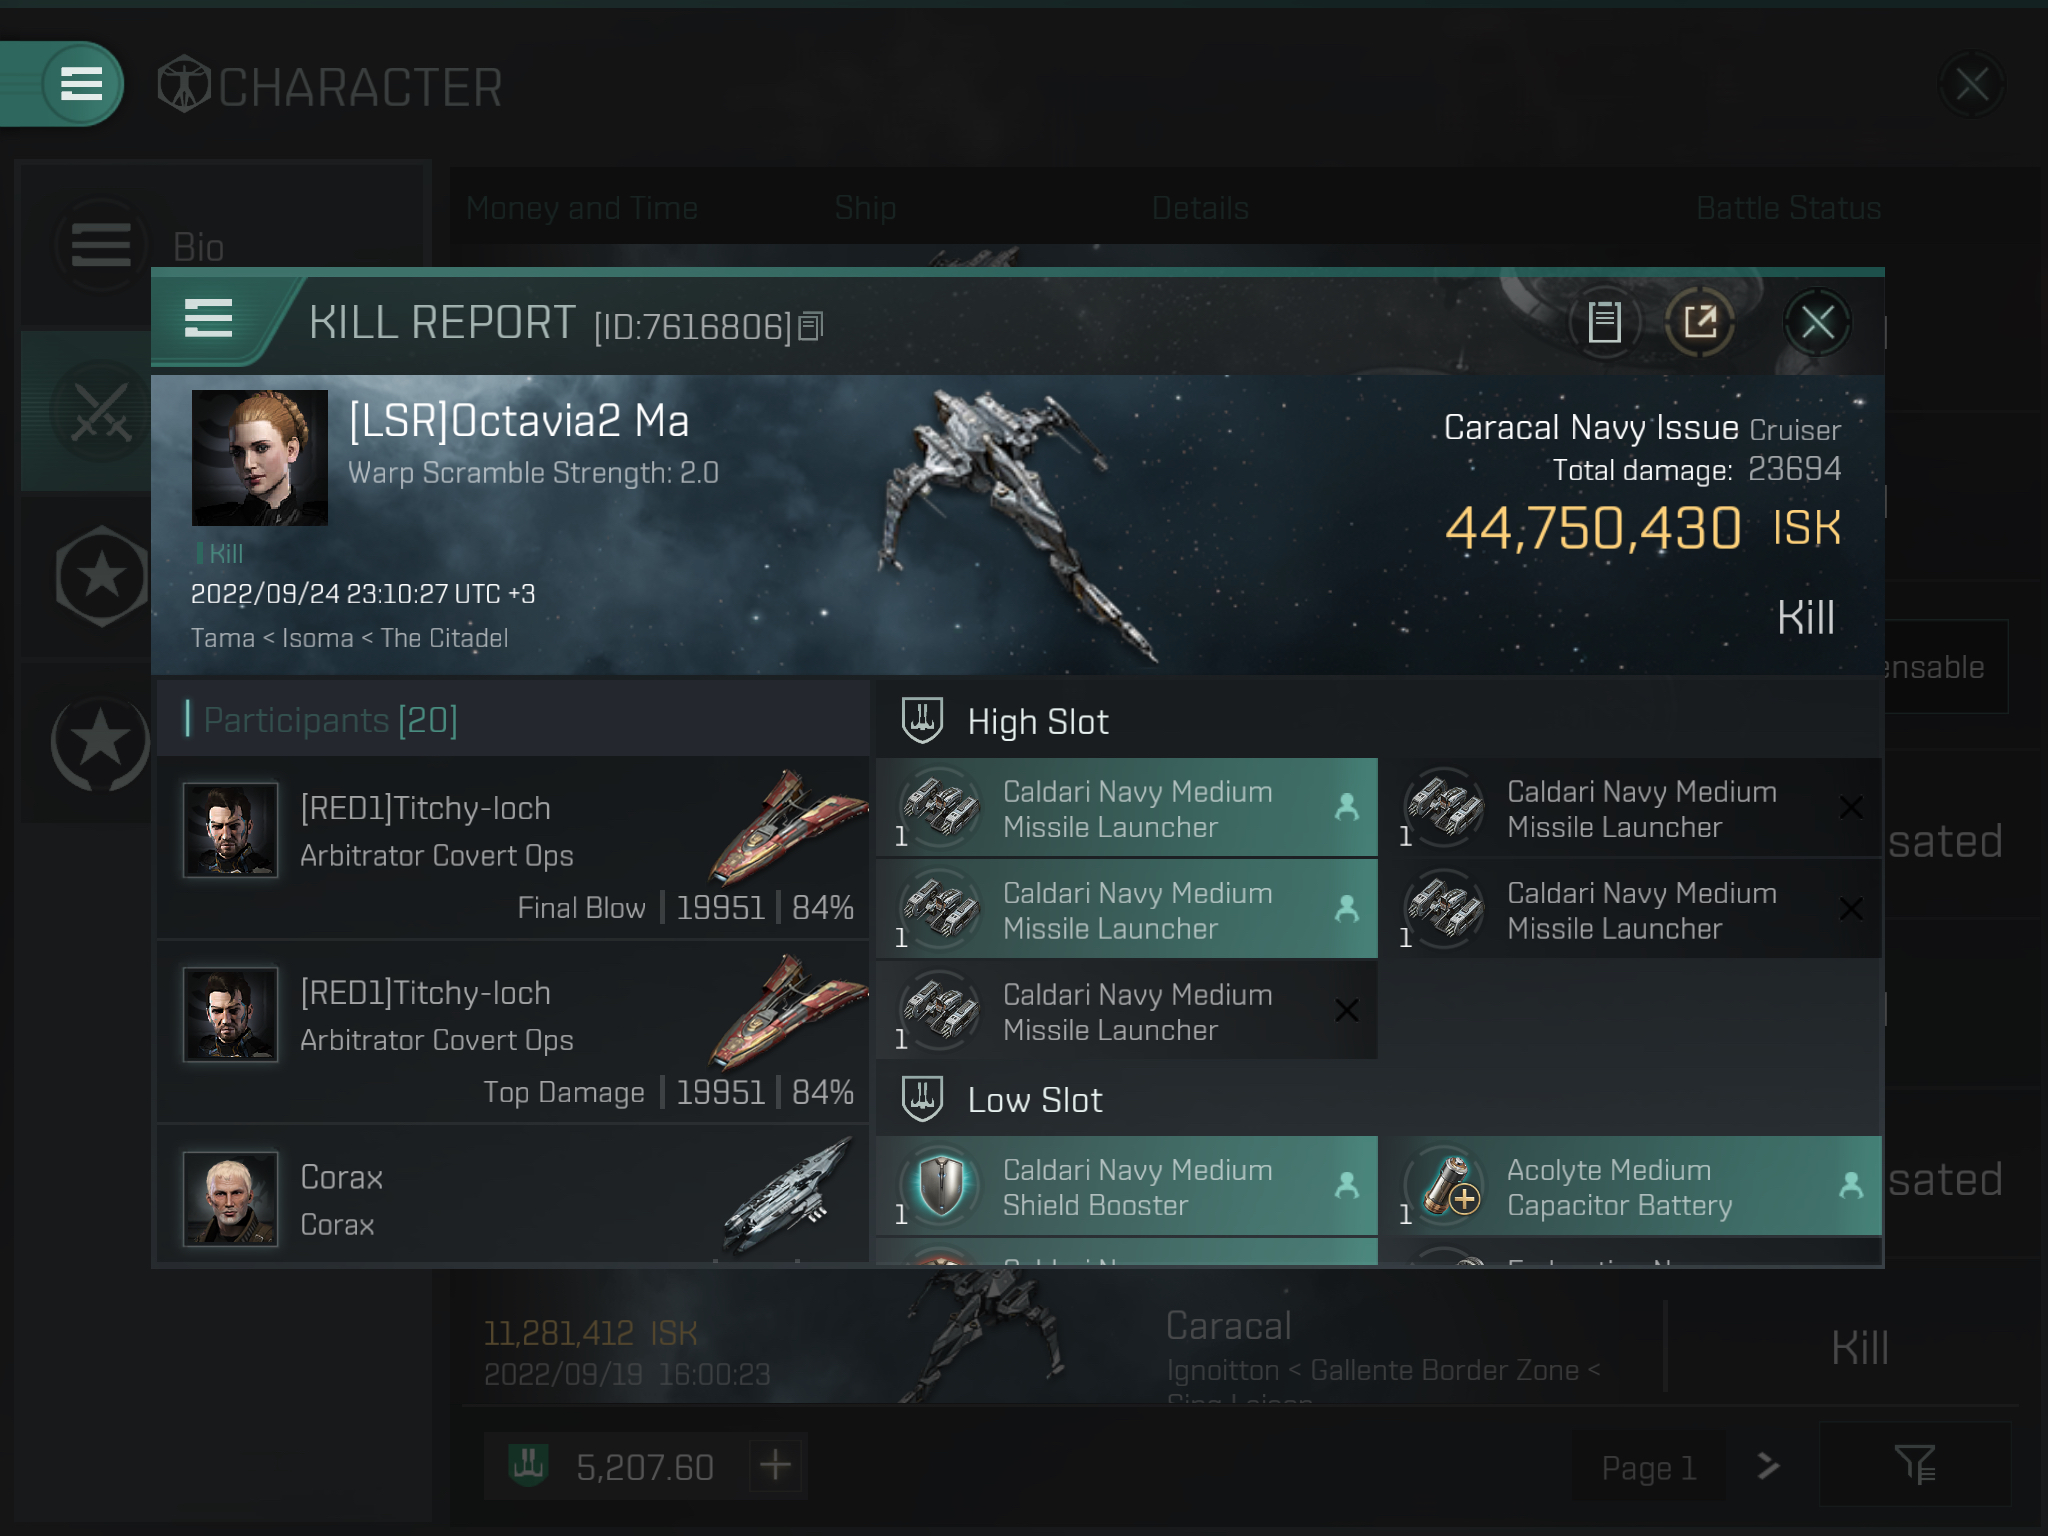The height and width of the screenshot is (1536, 2048).
Task: Select the Corax participant entry
Action: click(x=513, y=1196)
